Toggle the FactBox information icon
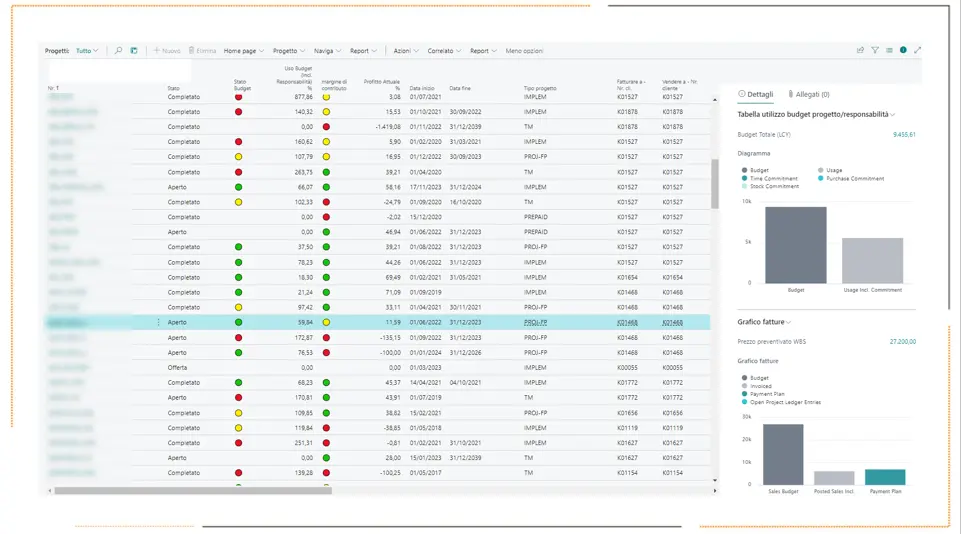This screenshot has height=534, width=961. pyautogui.click(x=903, y=50)
